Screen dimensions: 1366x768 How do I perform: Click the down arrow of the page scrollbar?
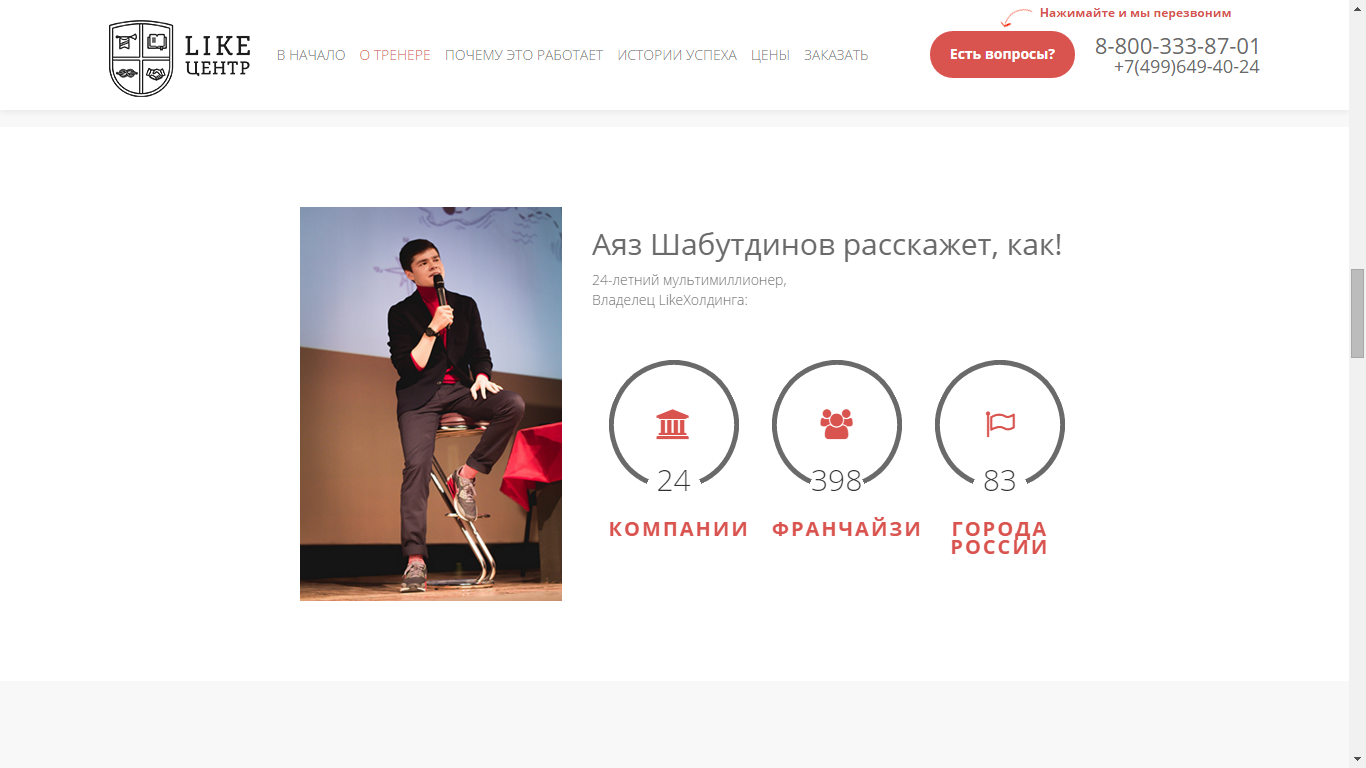1357,759
